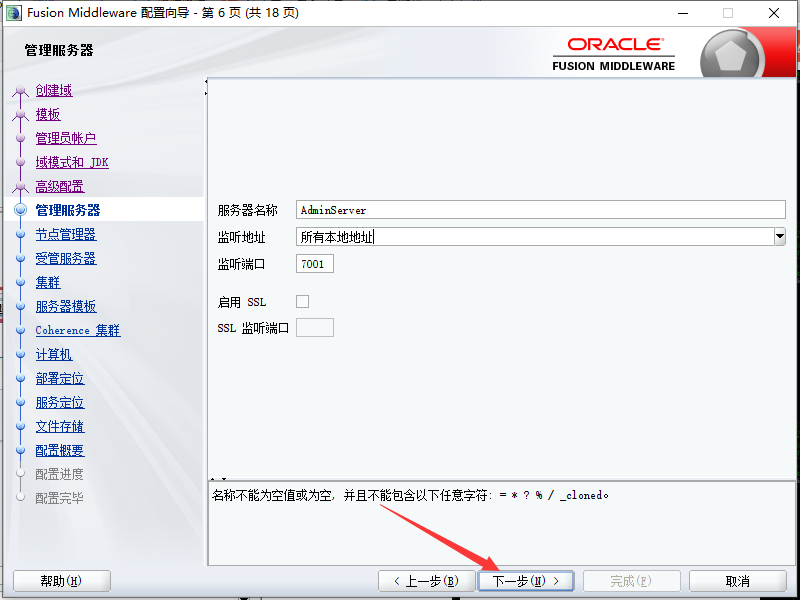Click the 监听端口 7001 field
The height and width of the screenshot is (600, 800).
coord(315,264)
